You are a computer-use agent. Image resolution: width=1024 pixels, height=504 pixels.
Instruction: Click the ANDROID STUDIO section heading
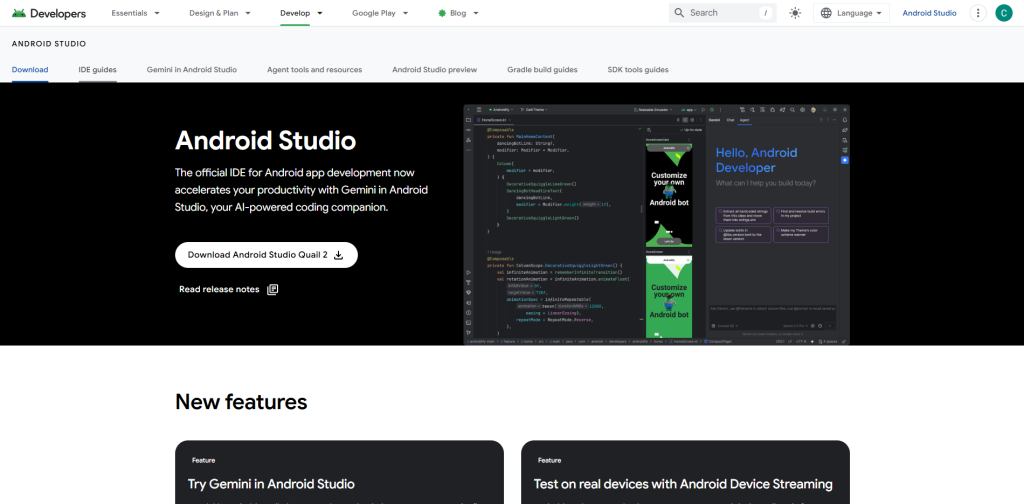point(49,44)
